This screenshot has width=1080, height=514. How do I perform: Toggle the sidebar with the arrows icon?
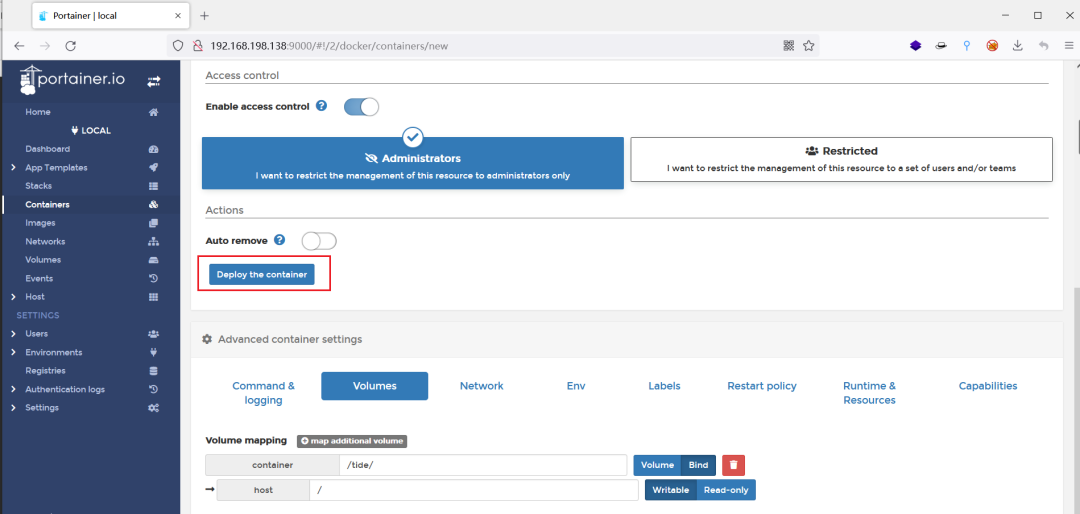pos(154,81)
